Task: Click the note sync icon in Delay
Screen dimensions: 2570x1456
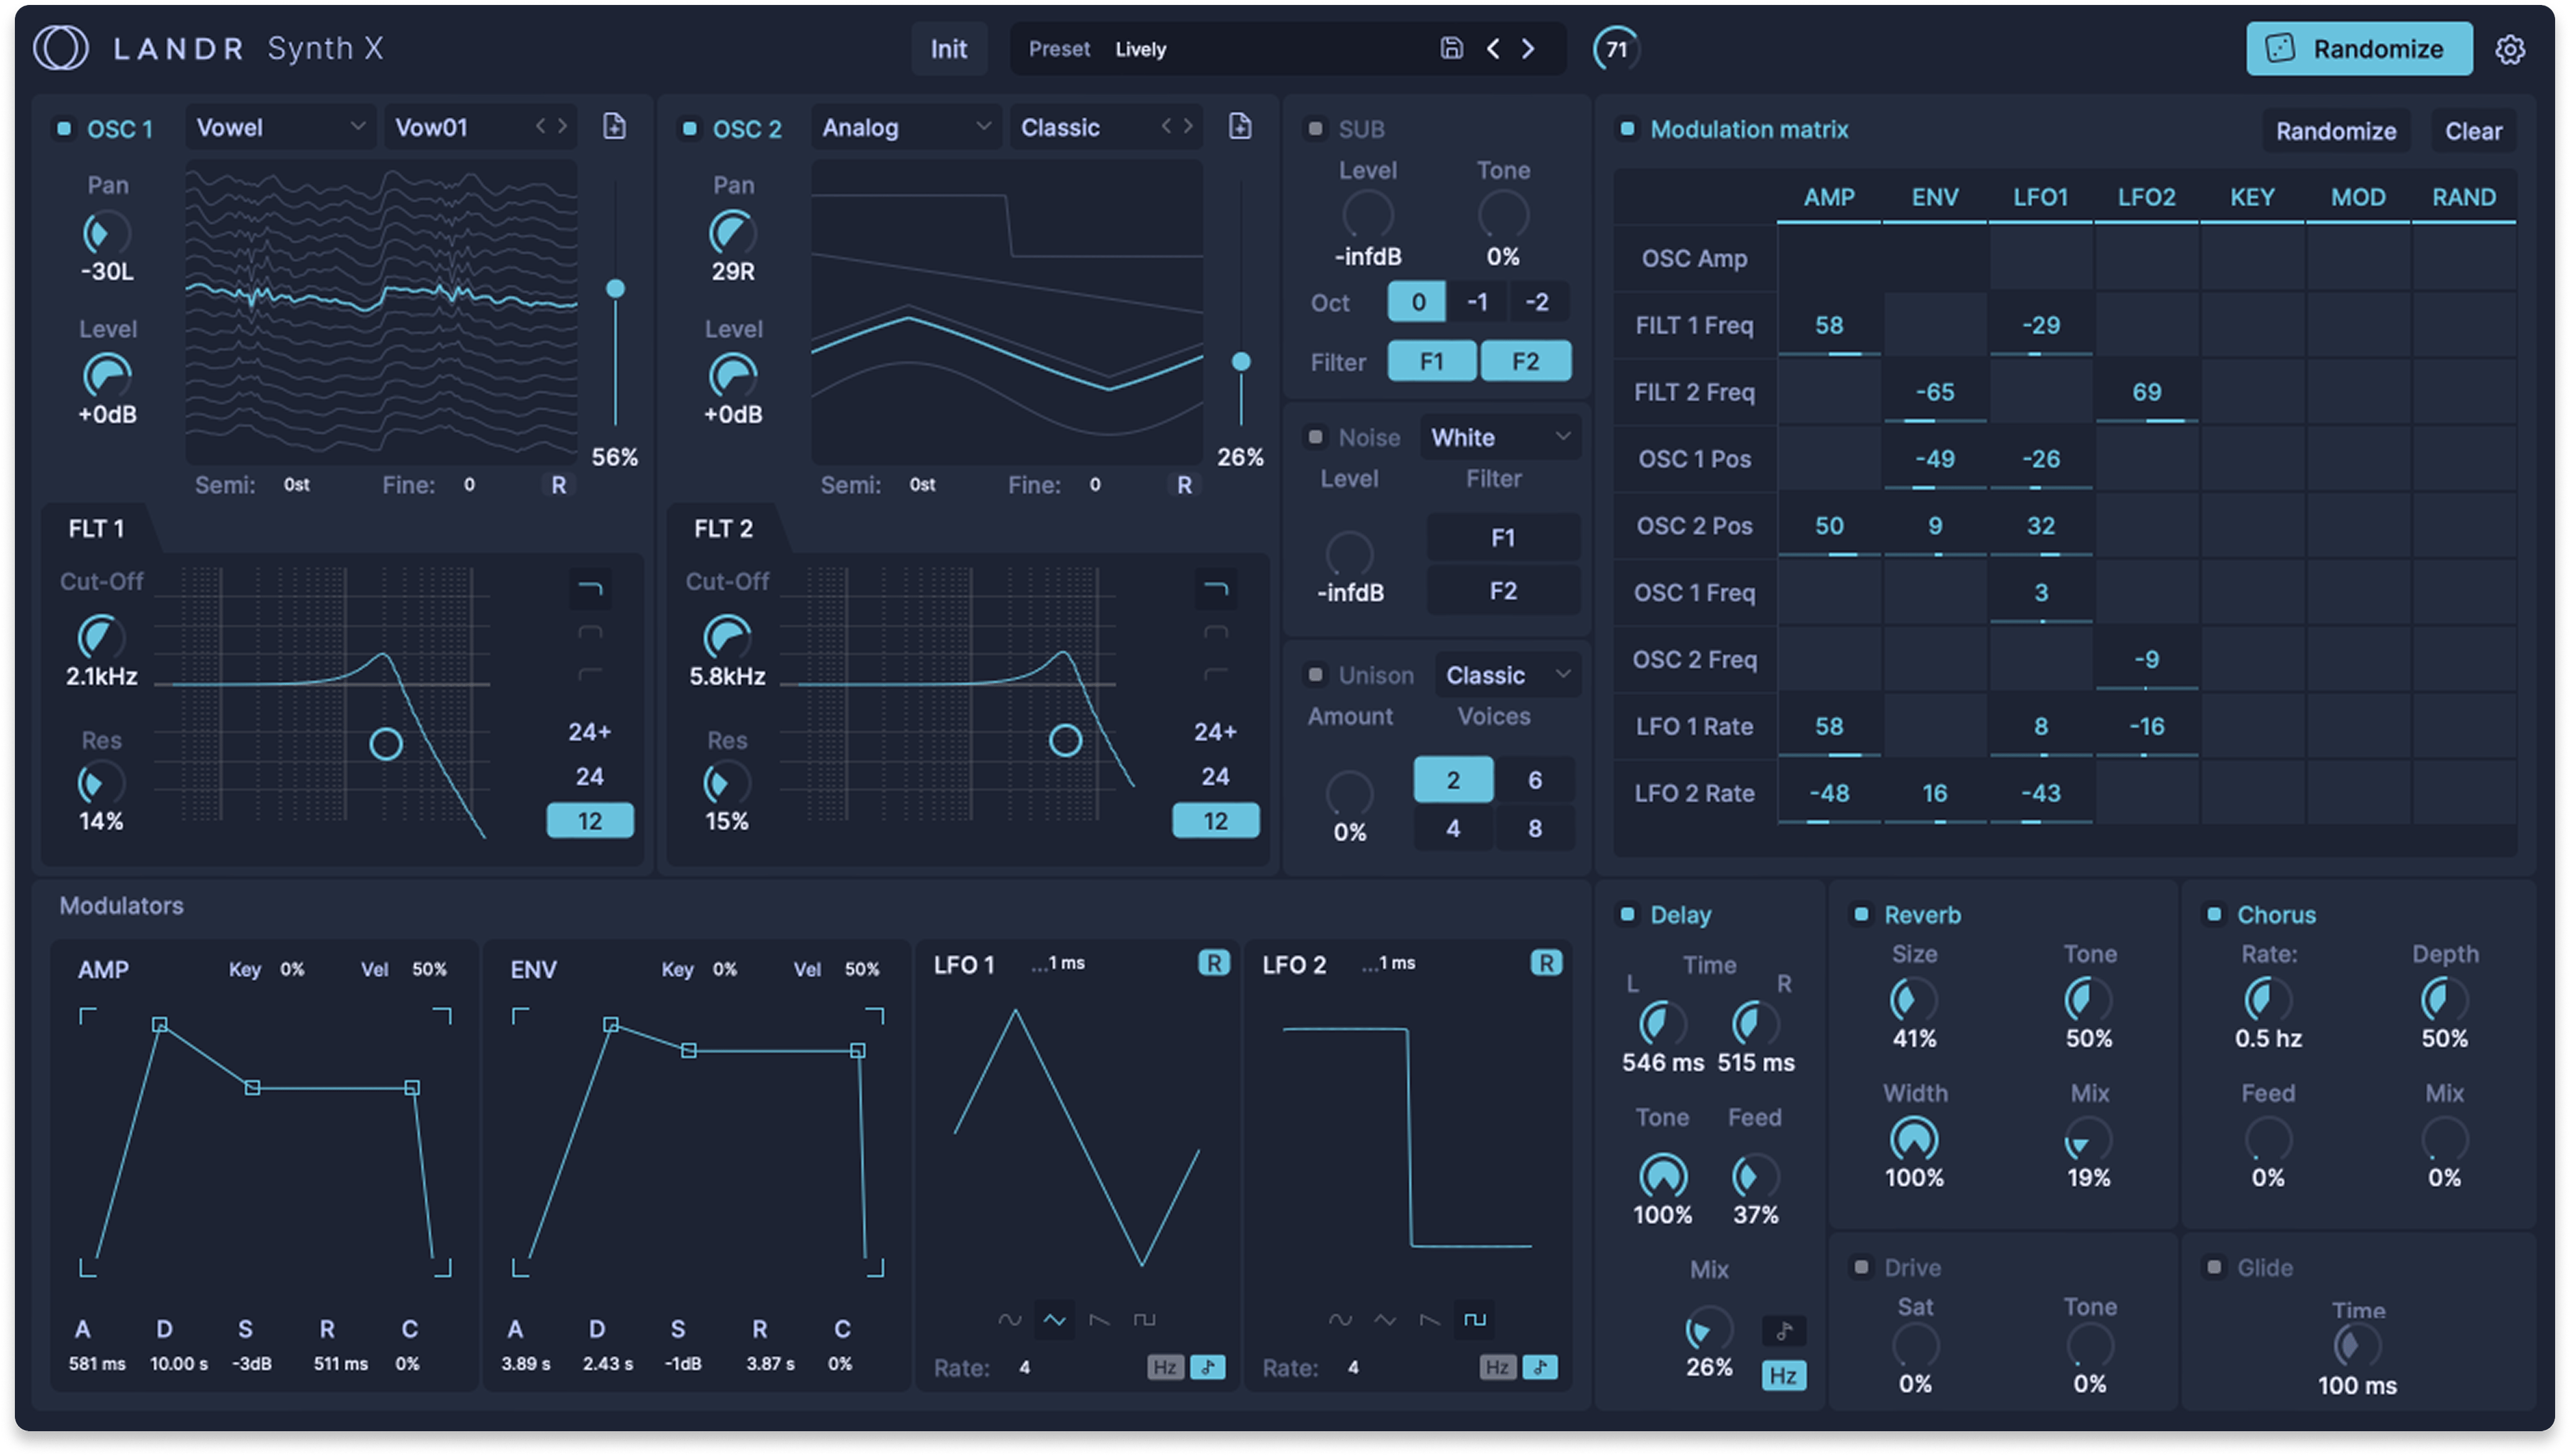Action: tap(1783, 1330)
